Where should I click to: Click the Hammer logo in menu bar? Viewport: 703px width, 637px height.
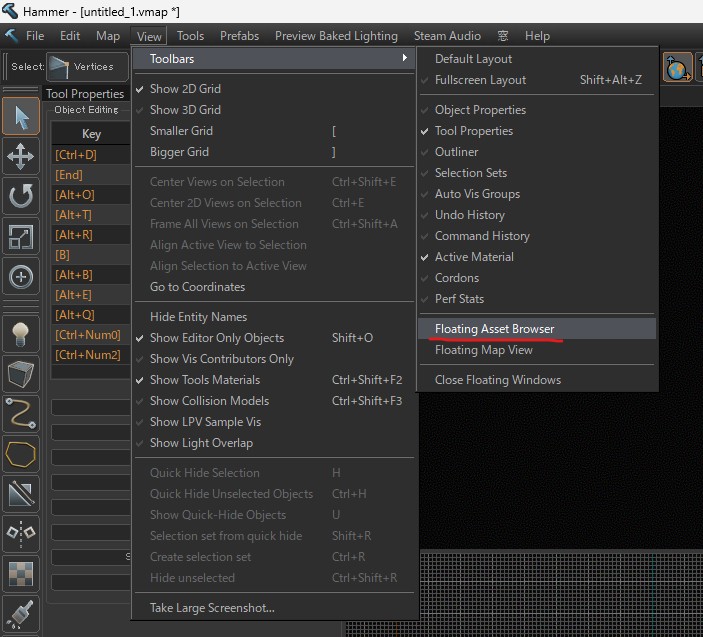tap(11, 35)
